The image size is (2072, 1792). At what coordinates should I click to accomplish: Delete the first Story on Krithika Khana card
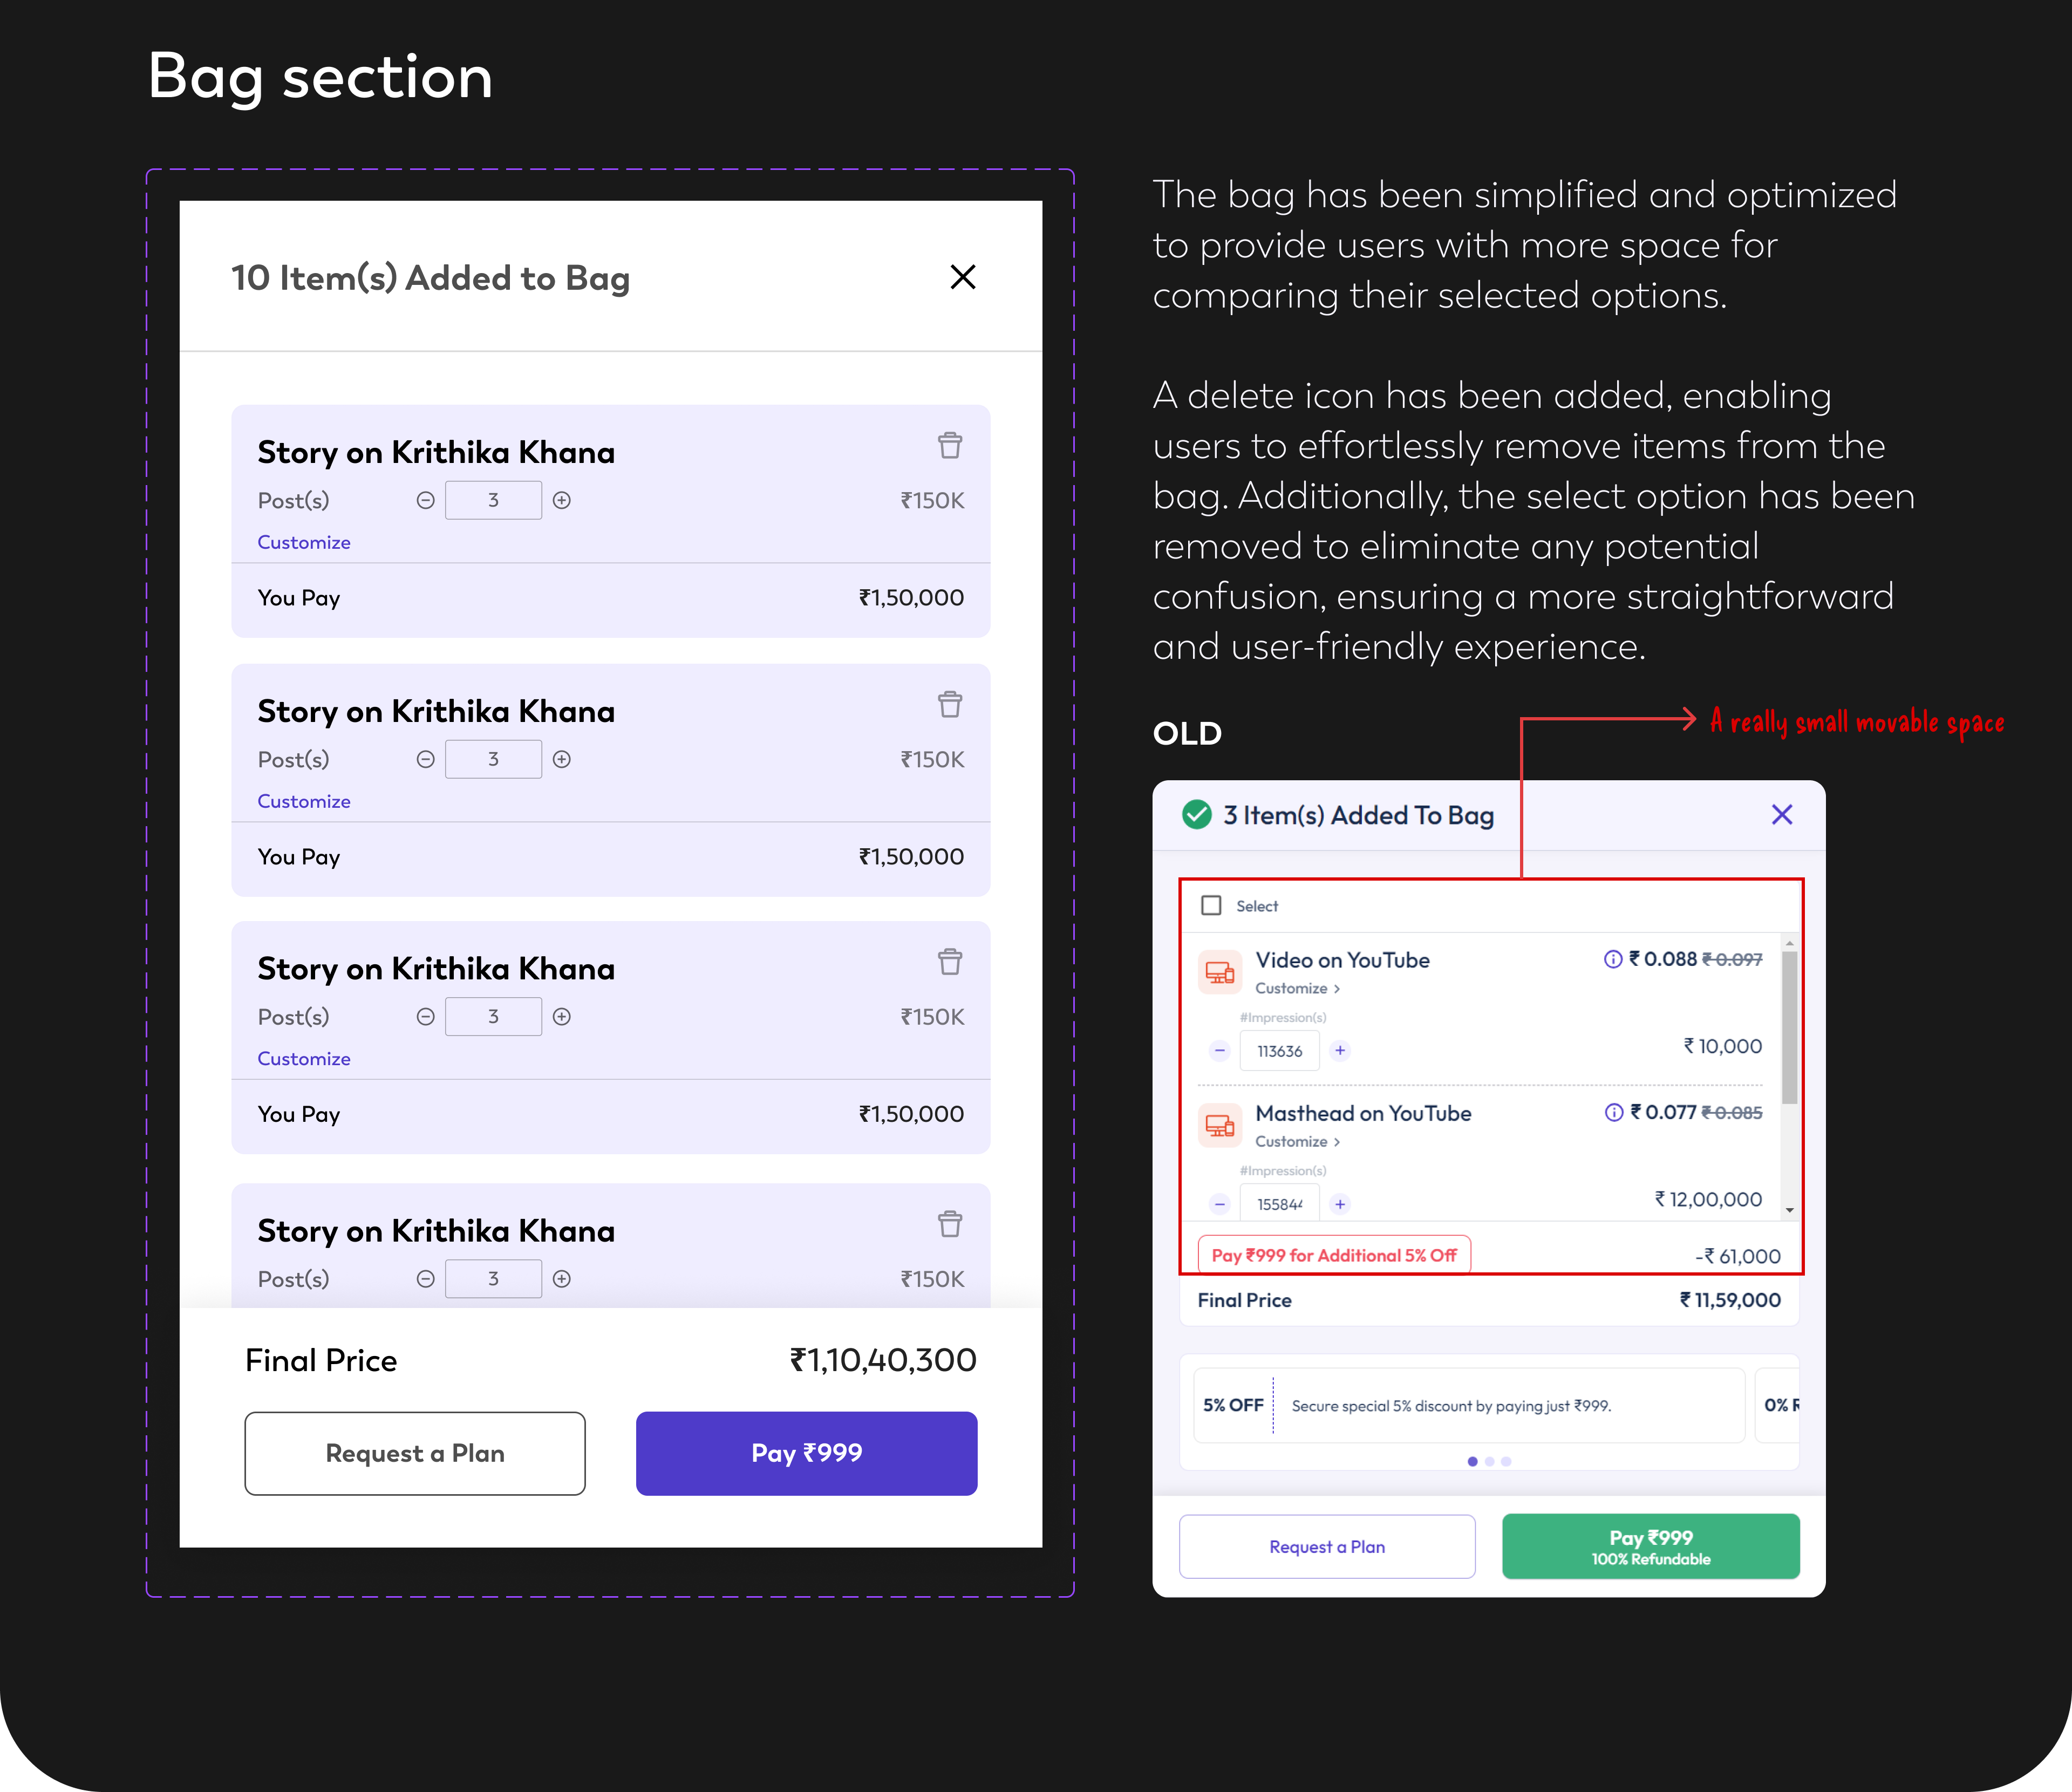[950, 445]
